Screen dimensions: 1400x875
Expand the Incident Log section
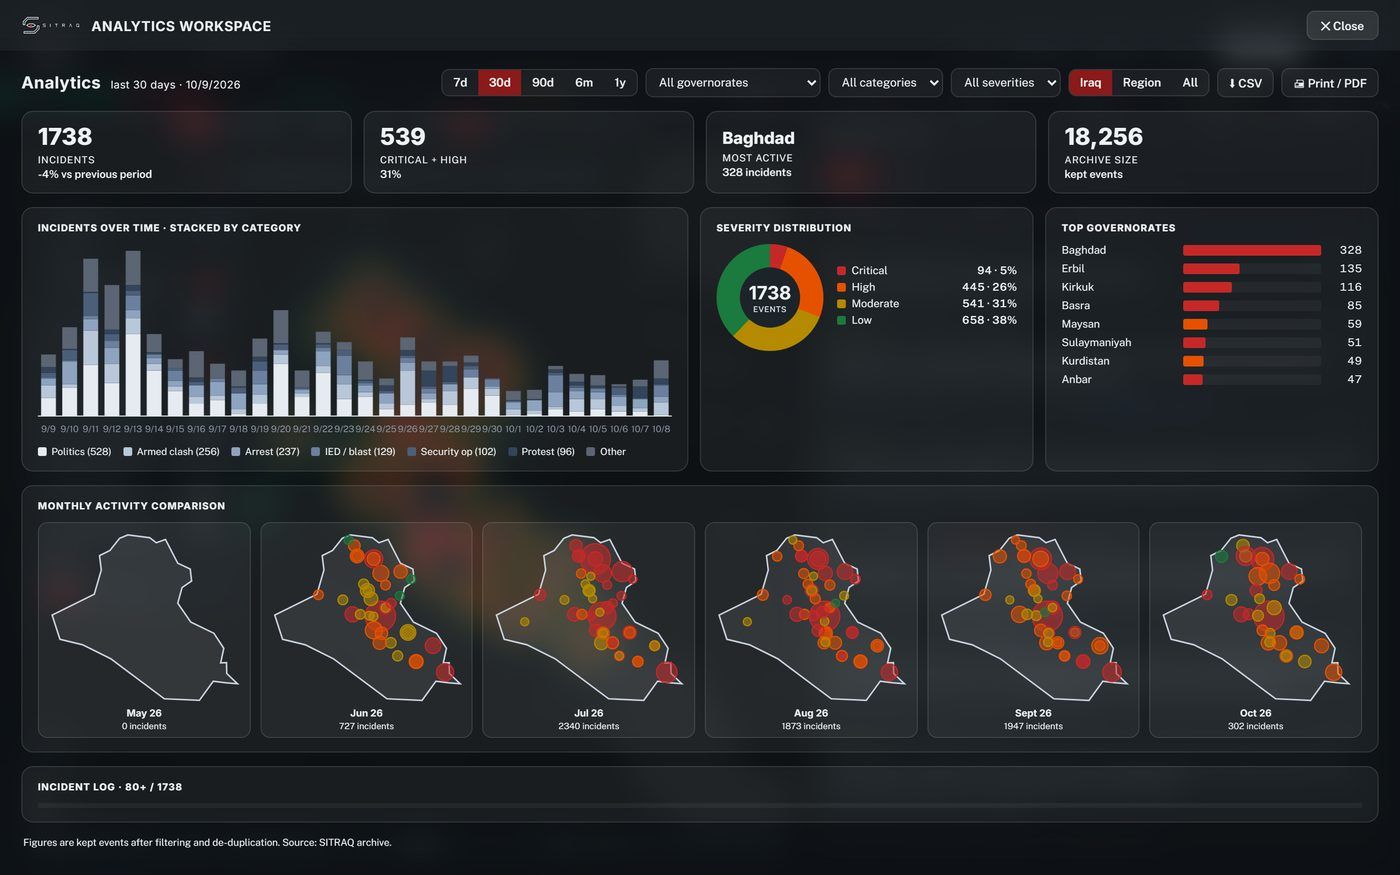tap(110, 787)
